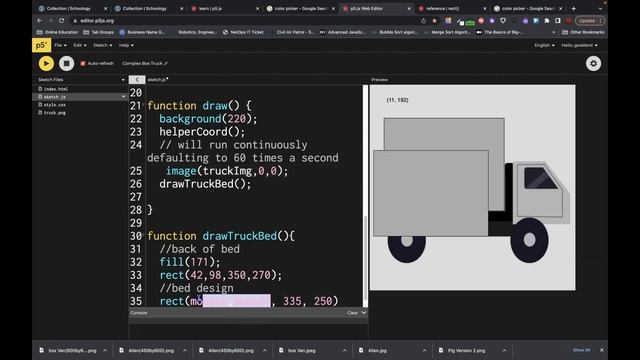The width and height of the screenshot is (640, 360).
Task: Click Show All downloads
Action: coord(581,350)
